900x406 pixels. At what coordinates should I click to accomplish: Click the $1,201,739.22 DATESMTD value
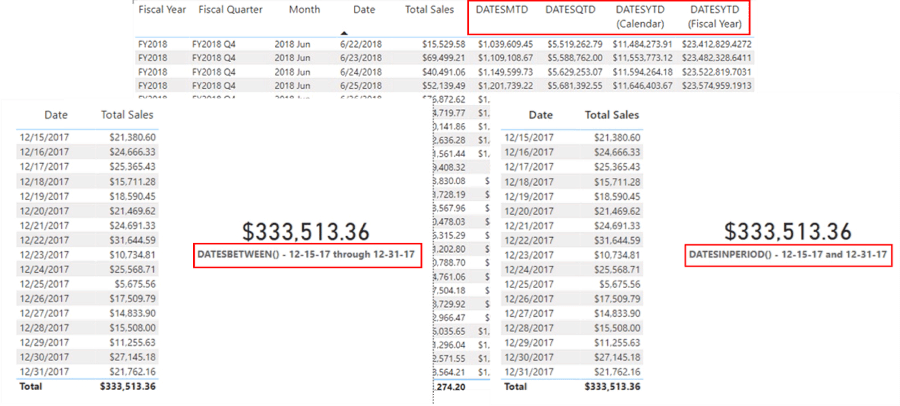[505, 86]
